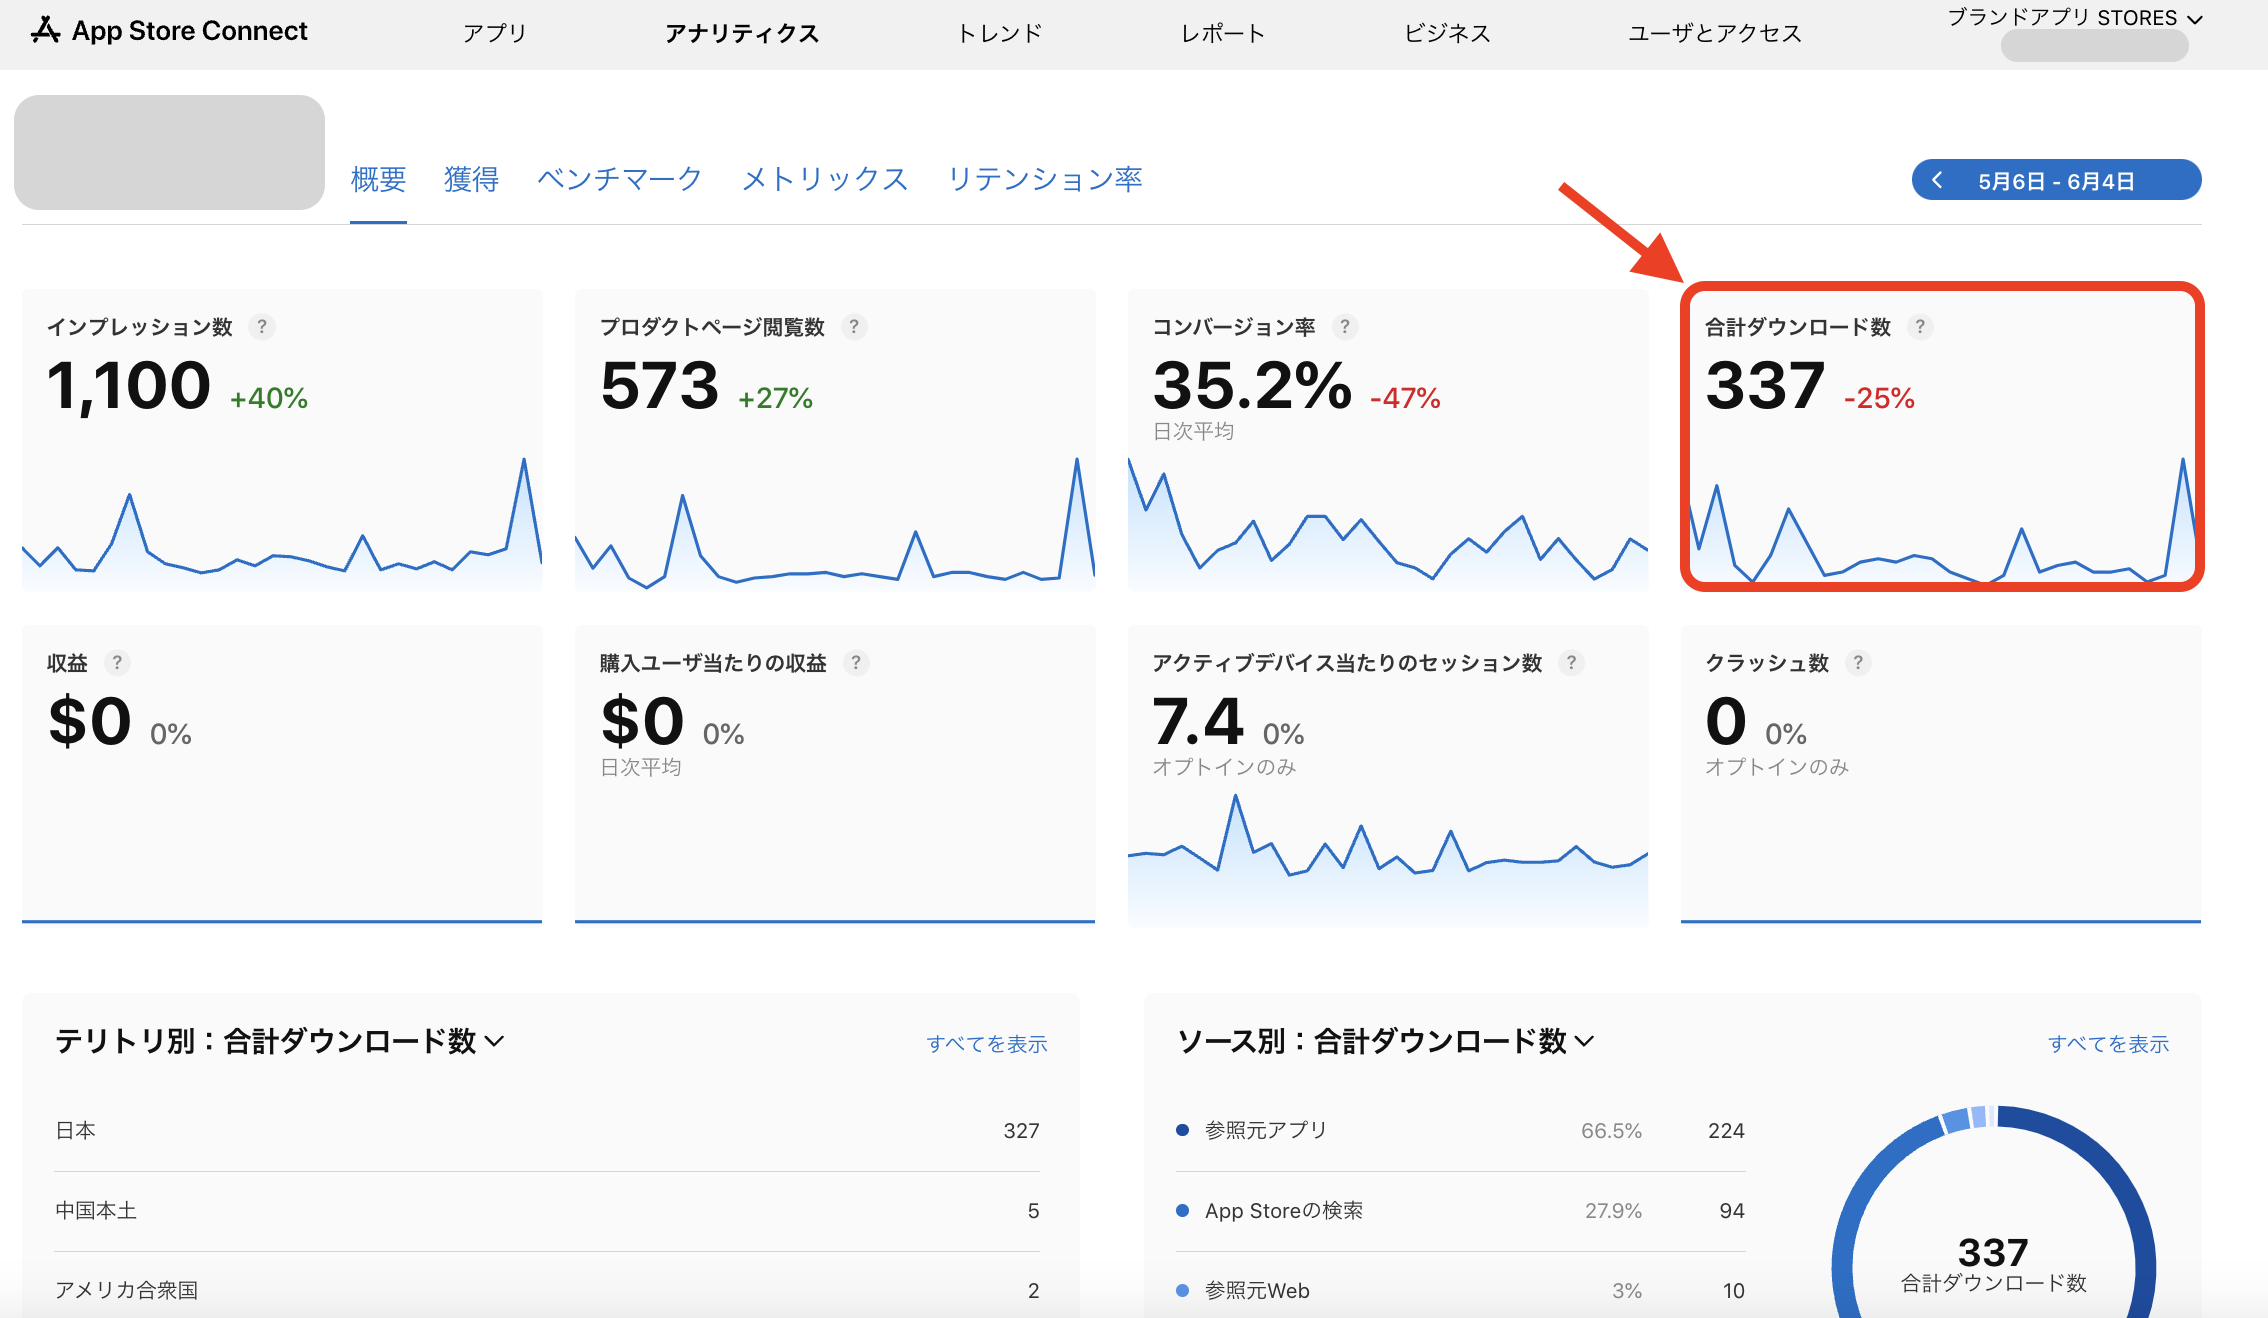
Task: Click the 27.9% share percentage
Action: [x=1613, y=1211]
